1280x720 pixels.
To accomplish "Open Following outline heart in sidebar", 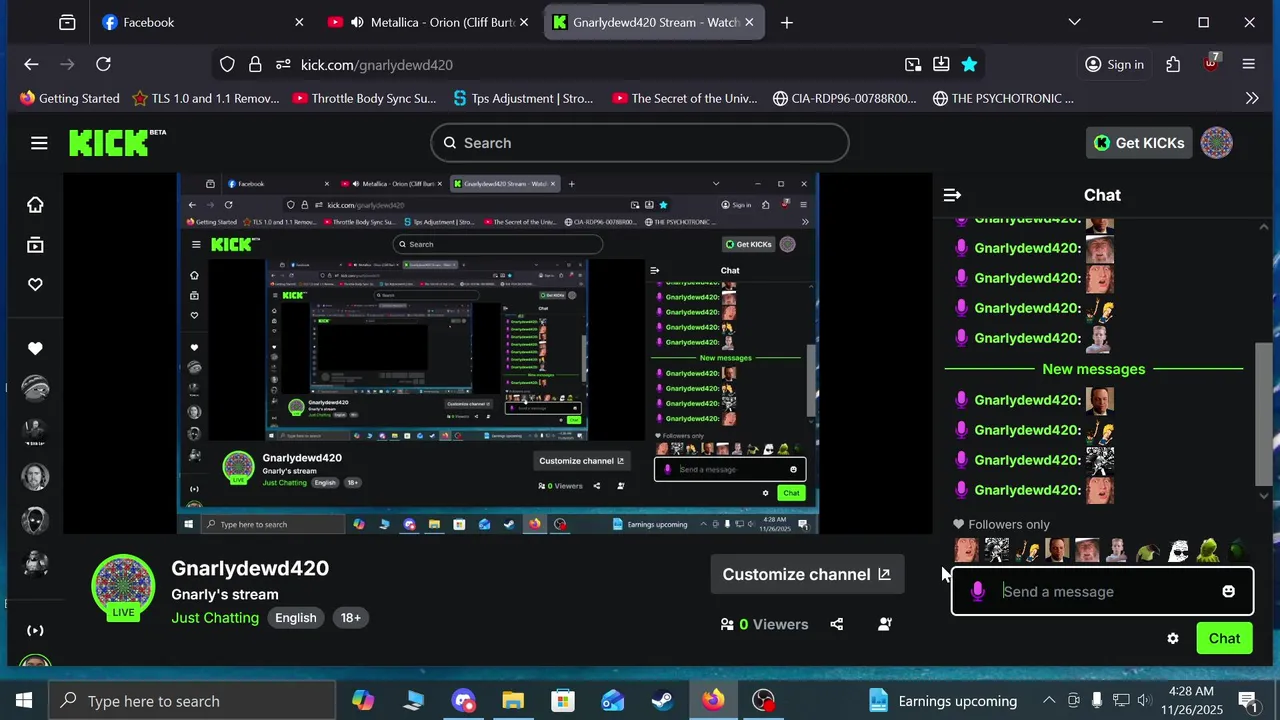I will pos(35,285).
